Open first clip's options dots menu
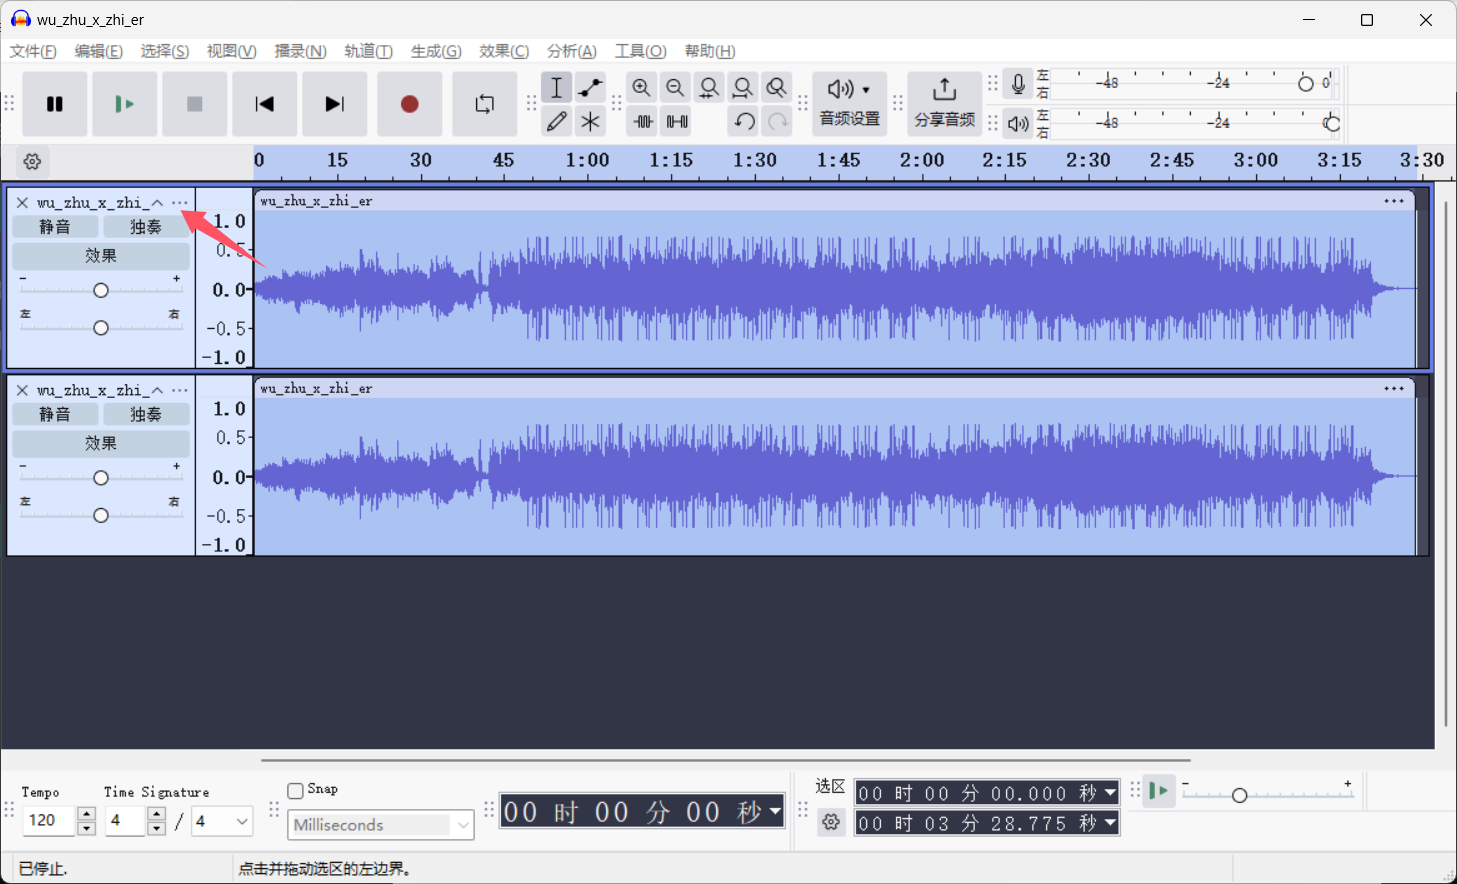 [x=1394, y=201]
